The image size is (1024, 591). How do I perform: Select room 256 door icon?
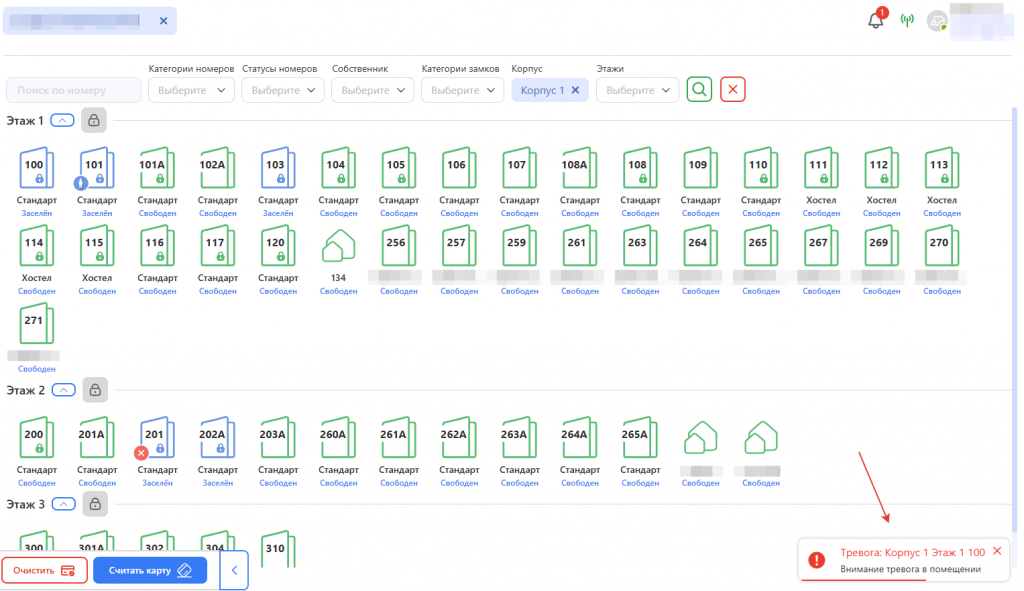coord(398,246)
